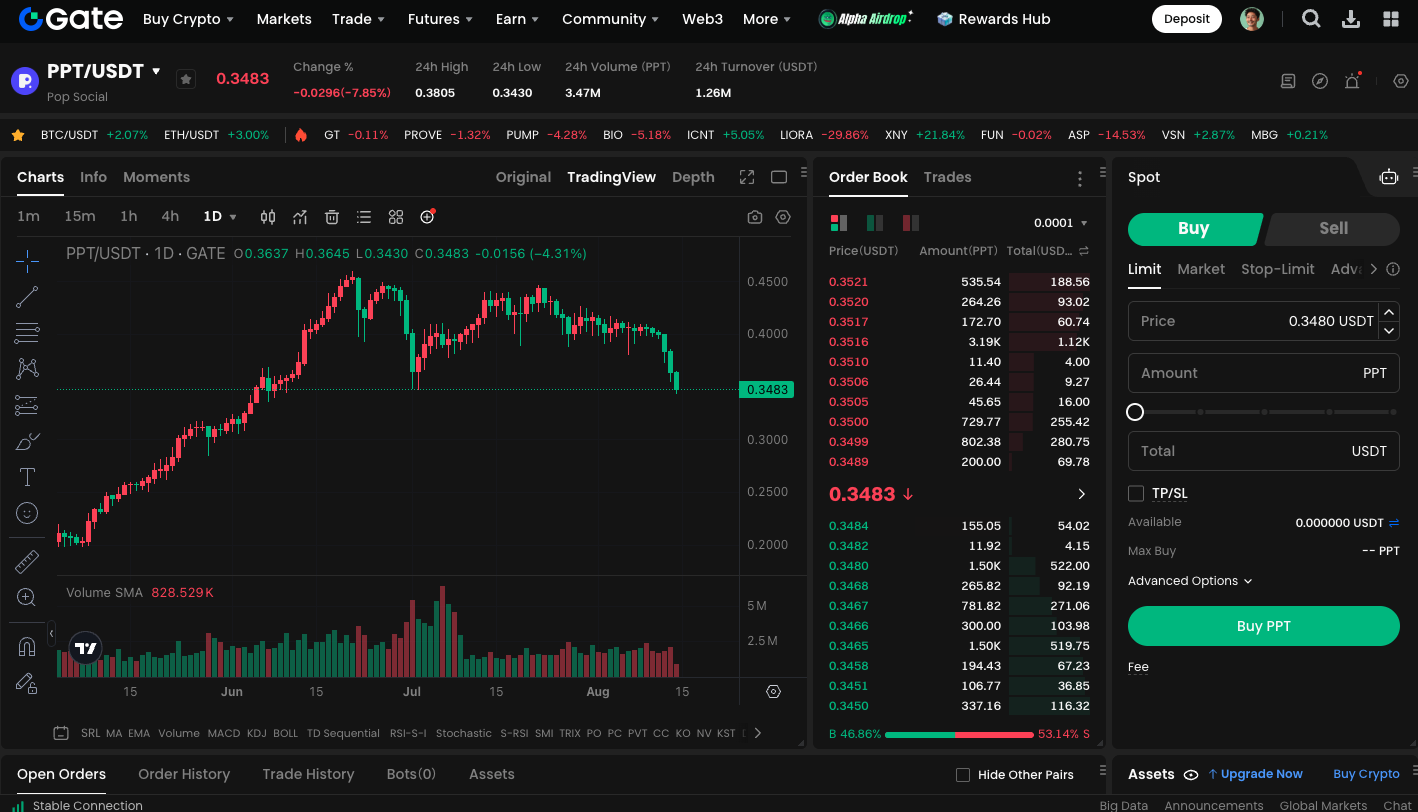Select the crosshair cursor tool
The width and height of the screenshot is (1418, 812).
pos(27,261)
